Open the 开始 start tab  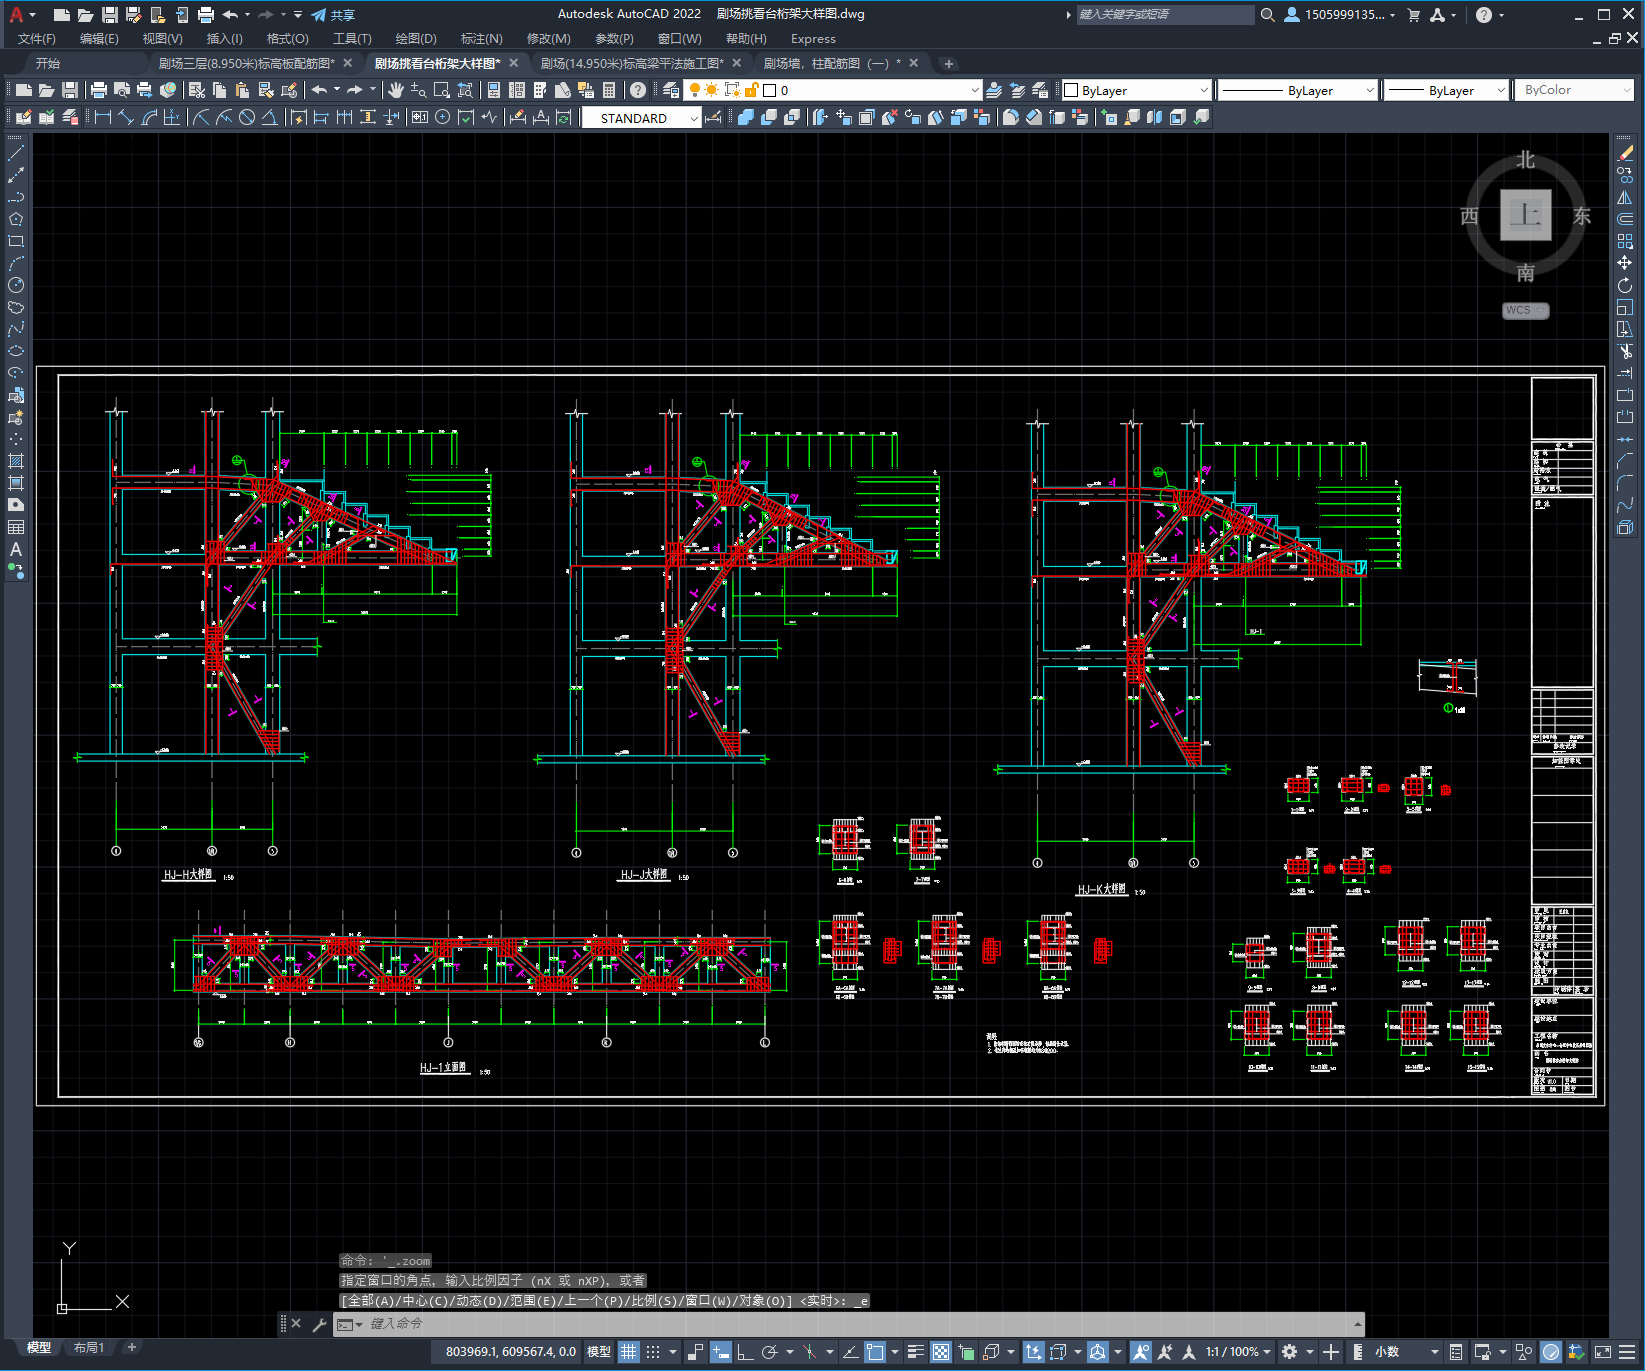48,63
